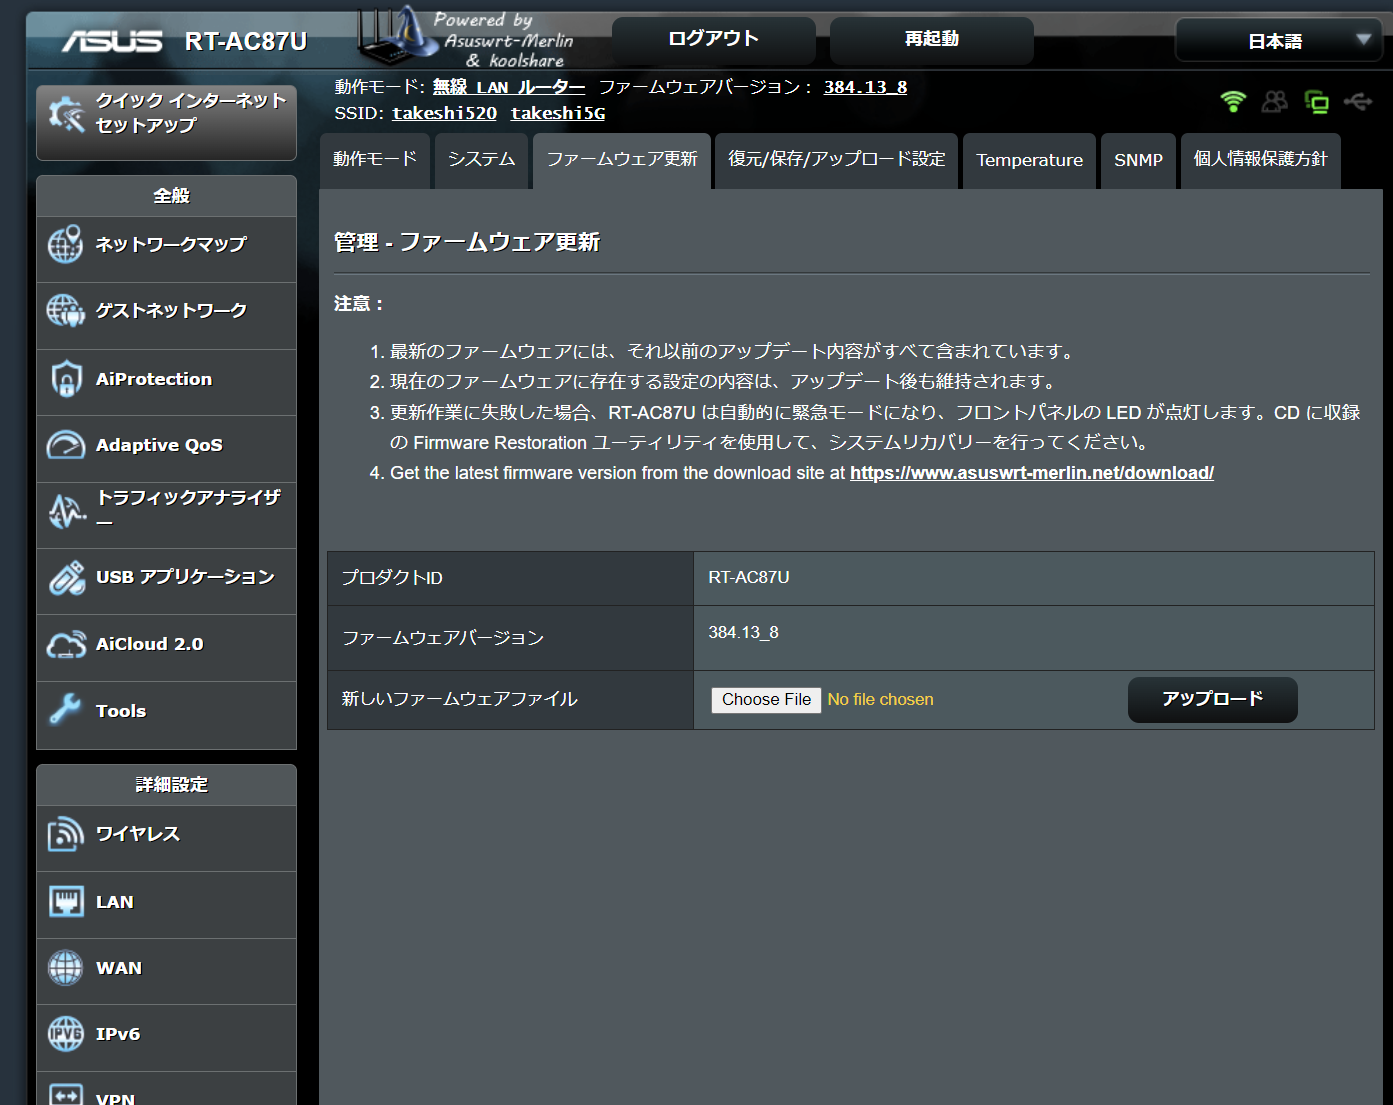The height and width of the screenshot is (1105, 1393).
Task: Open USB アプリケーション menu label
Action: click(185, 577)
